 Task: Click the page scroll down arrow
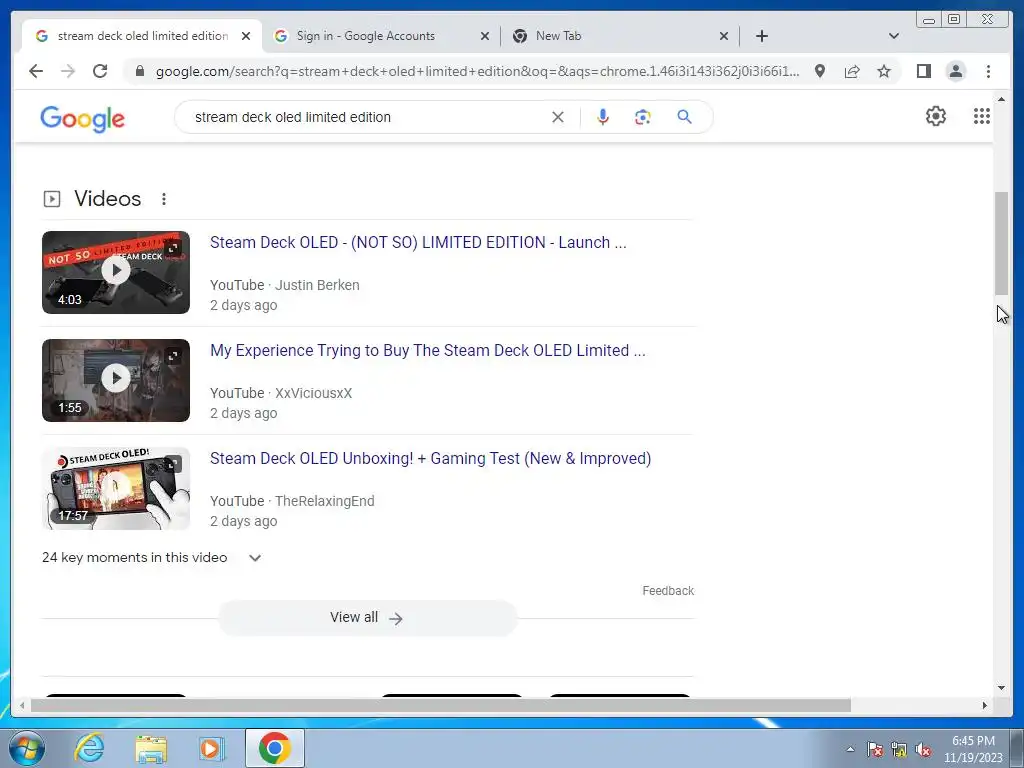coord(1001,688)
